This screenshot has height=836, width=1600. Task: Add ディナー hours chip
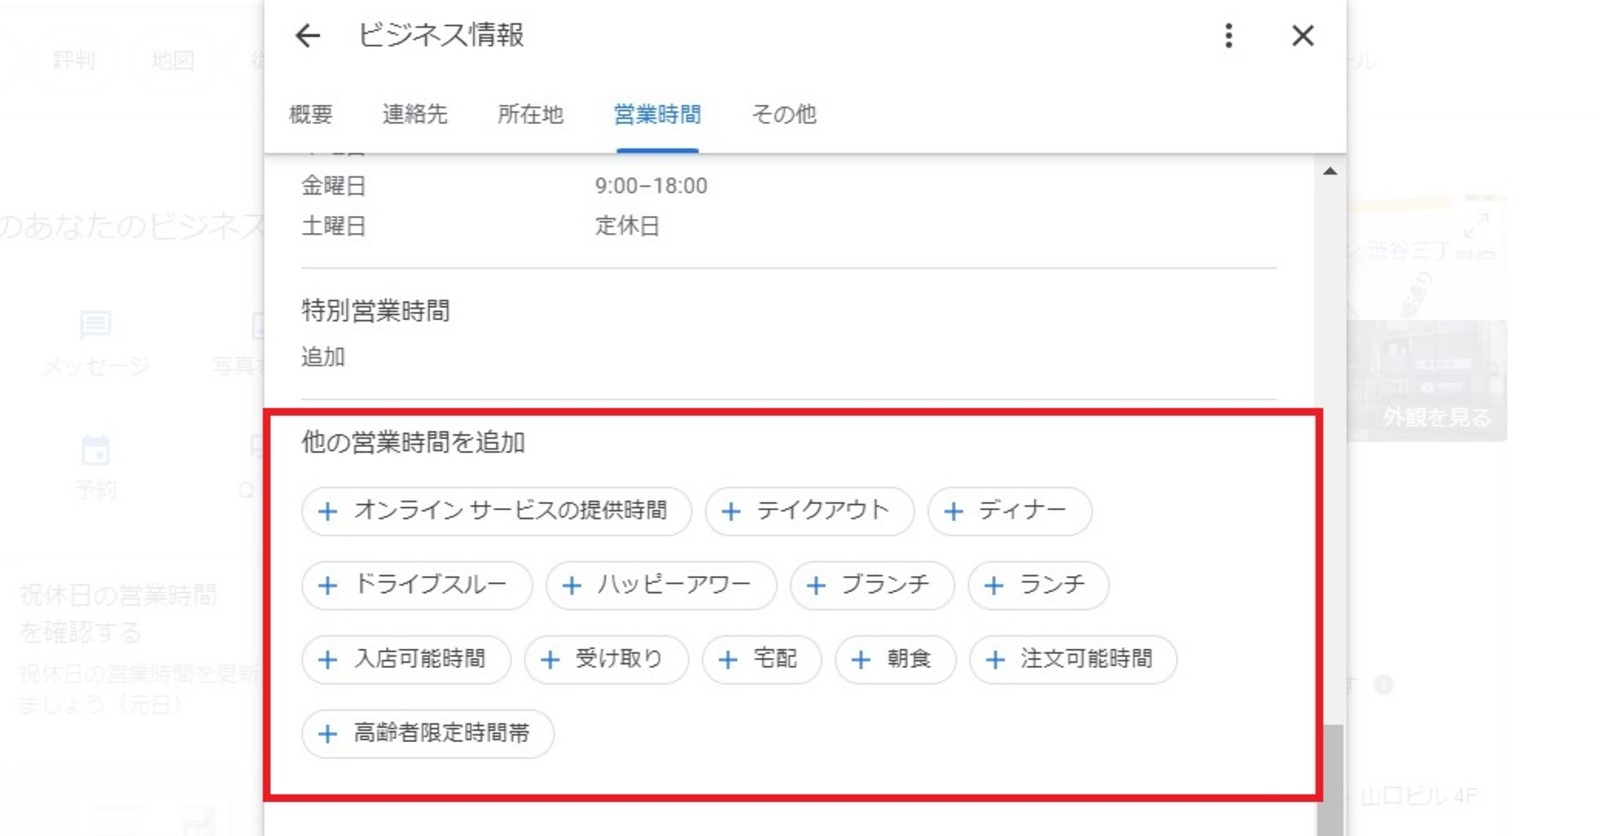[x=1009, y=511]
